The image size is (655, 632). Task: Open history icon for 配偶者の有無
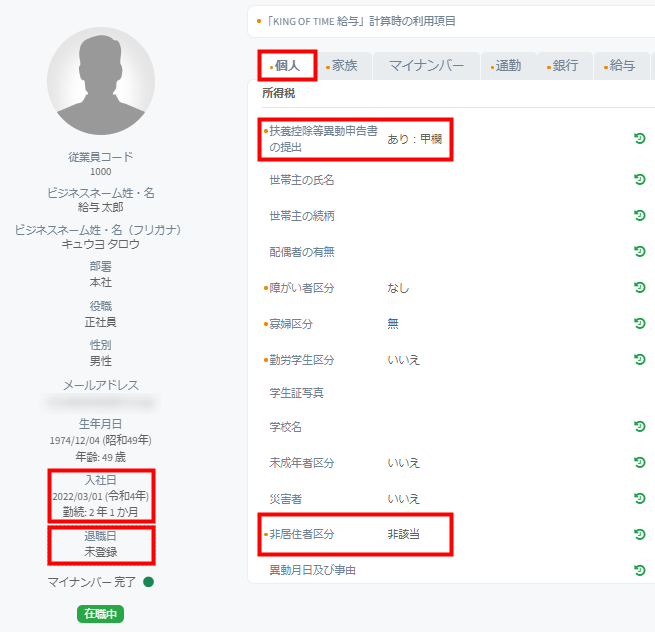(640, 251)
